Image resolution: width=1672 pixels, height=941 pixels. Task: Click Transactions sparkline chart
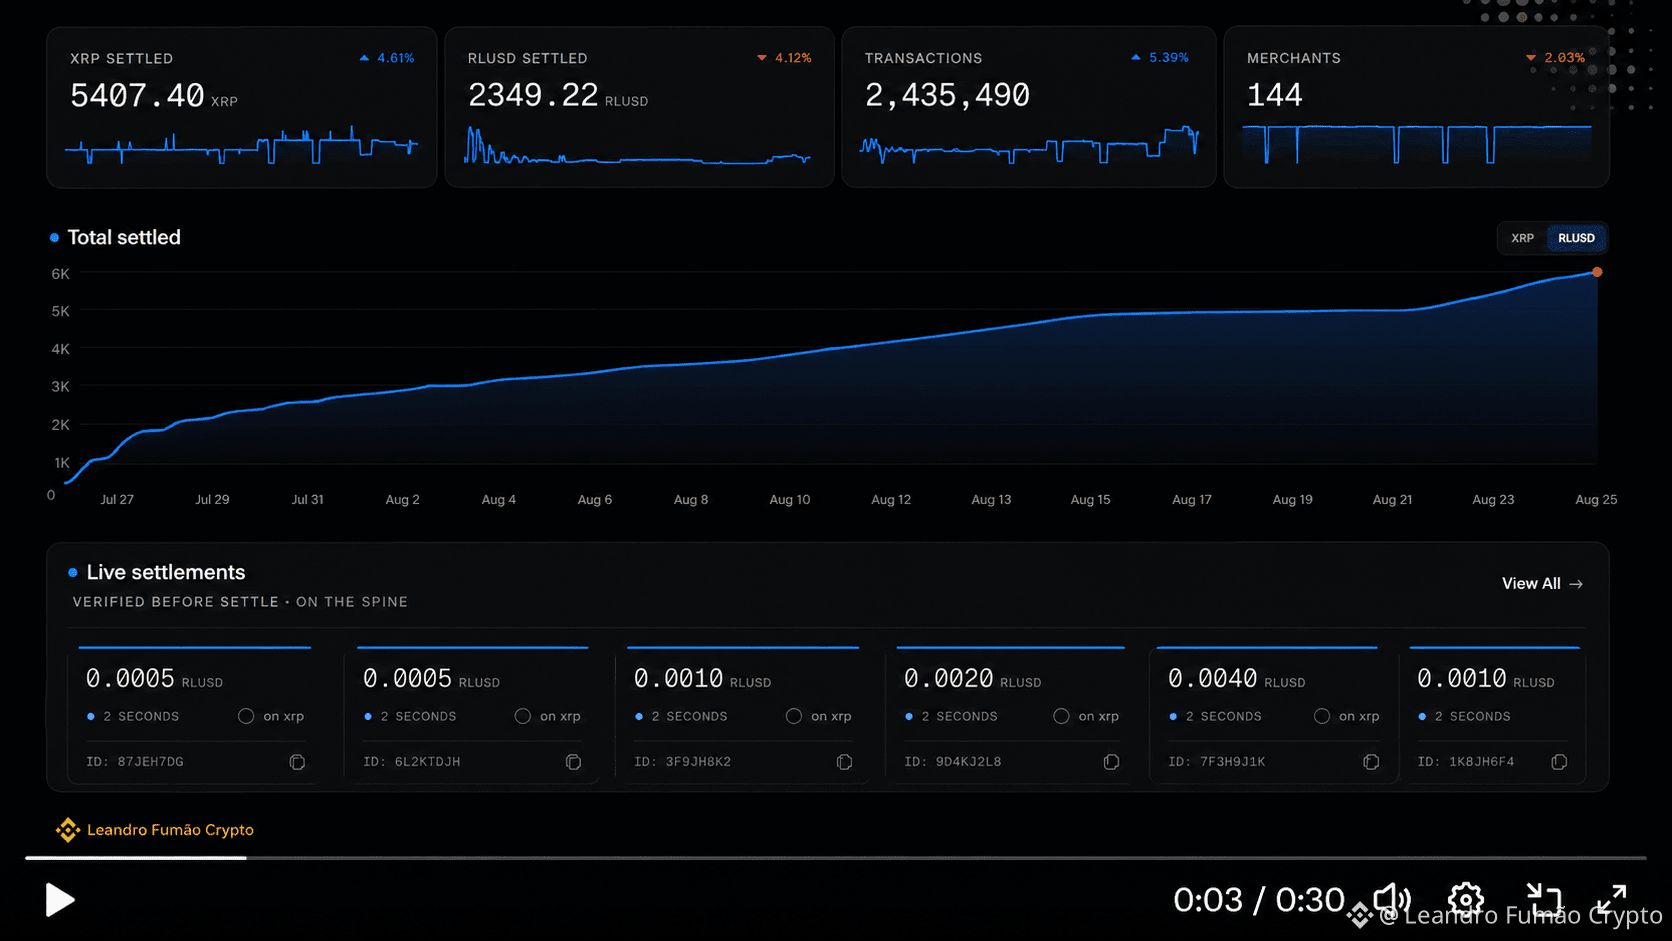click(x=1029, y=146)
